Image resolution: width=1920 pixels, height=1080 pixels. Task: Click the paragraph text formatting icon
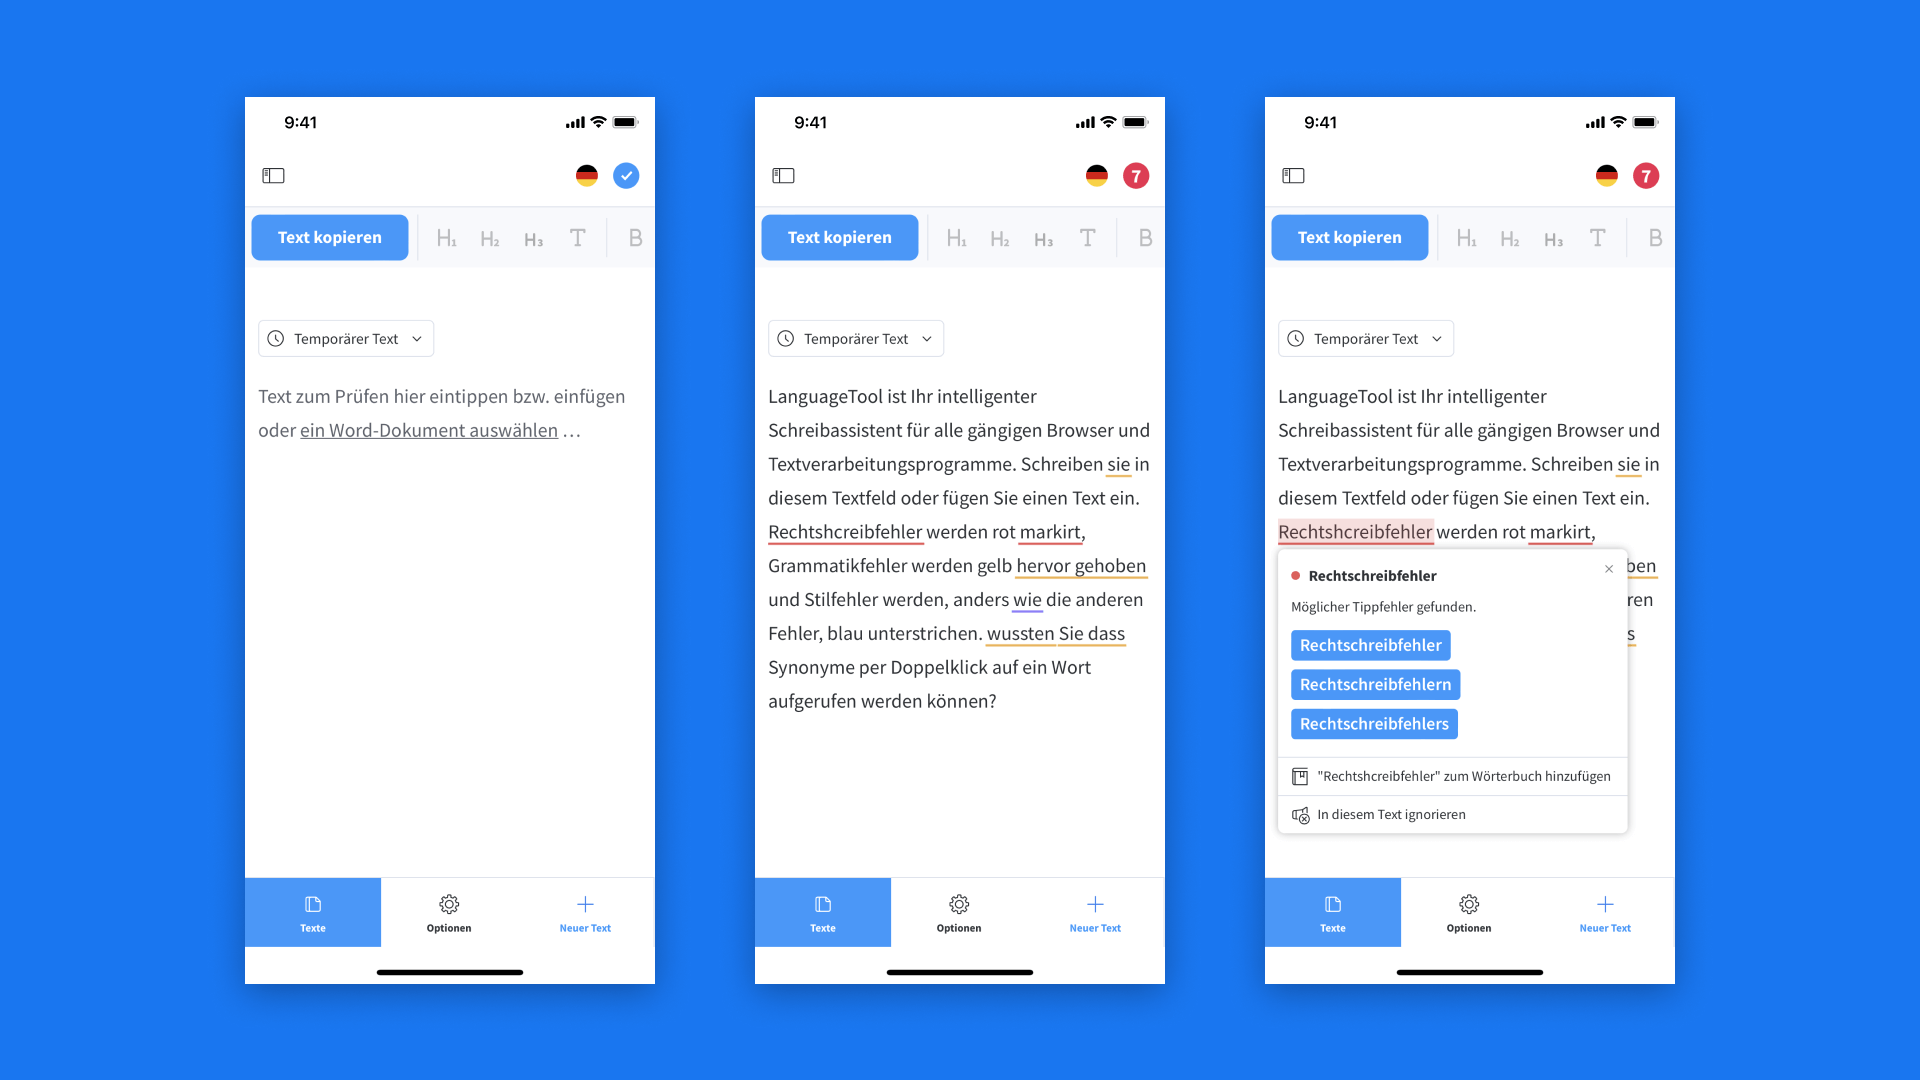coord(576,237)
